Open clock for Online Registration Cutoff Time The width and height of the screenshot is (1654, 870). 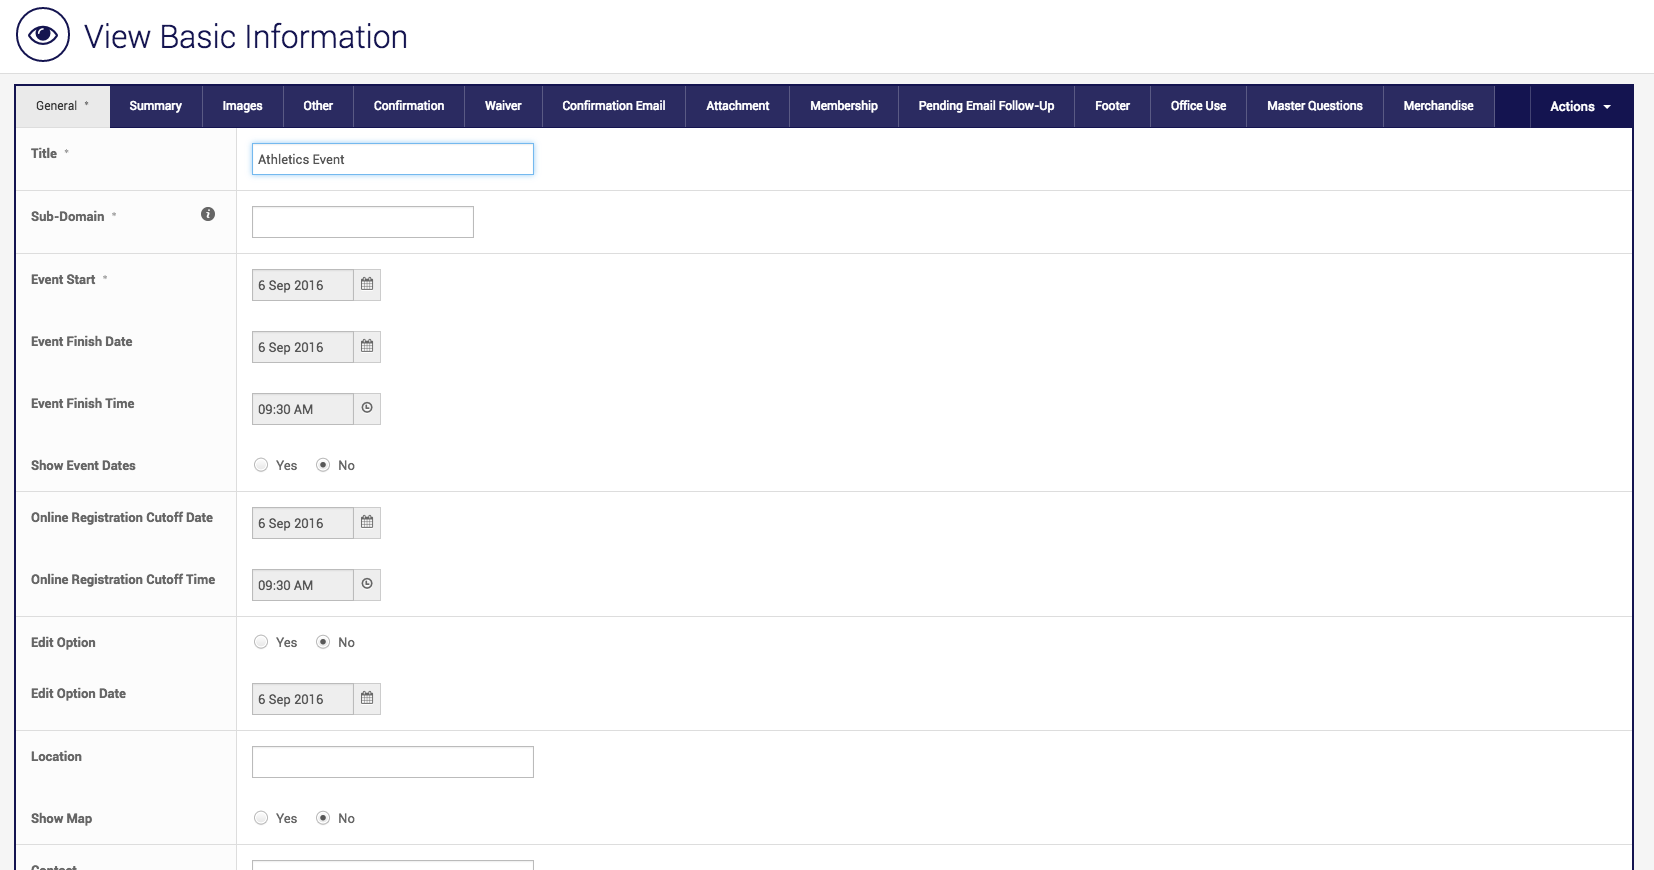(x=367, y=585)
